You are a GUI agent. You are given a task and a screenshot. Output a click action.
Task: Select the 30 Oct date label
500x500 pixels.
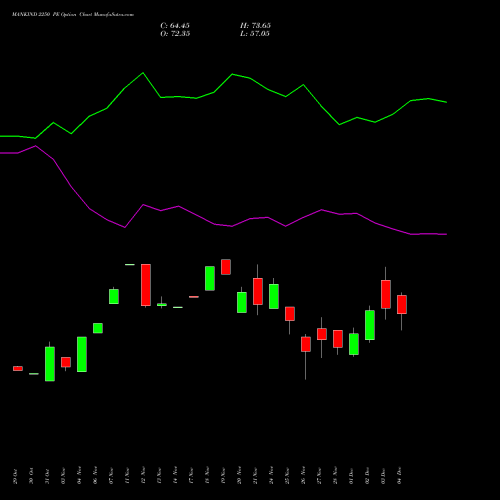[31, 476]
